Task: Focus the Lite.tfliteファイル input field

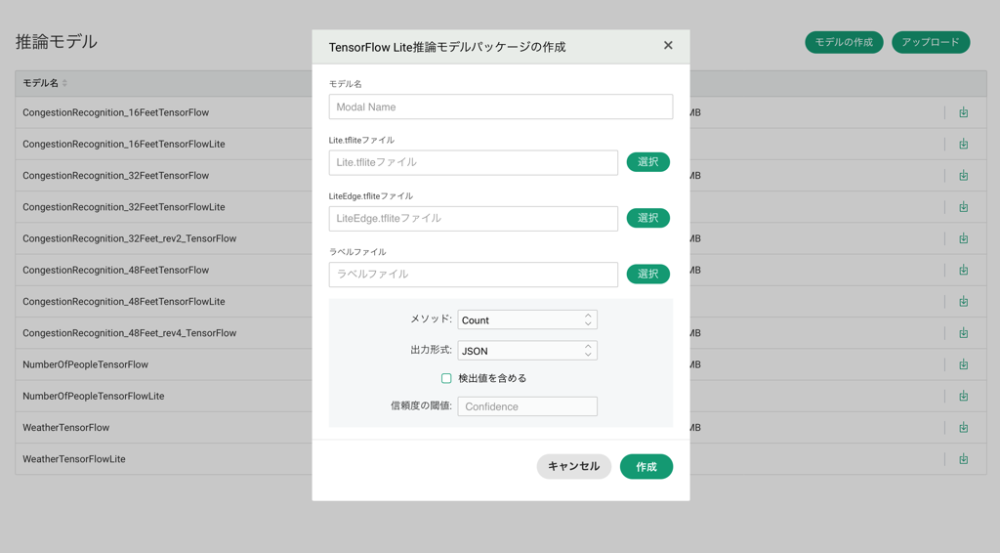Action: pos(473,163)
